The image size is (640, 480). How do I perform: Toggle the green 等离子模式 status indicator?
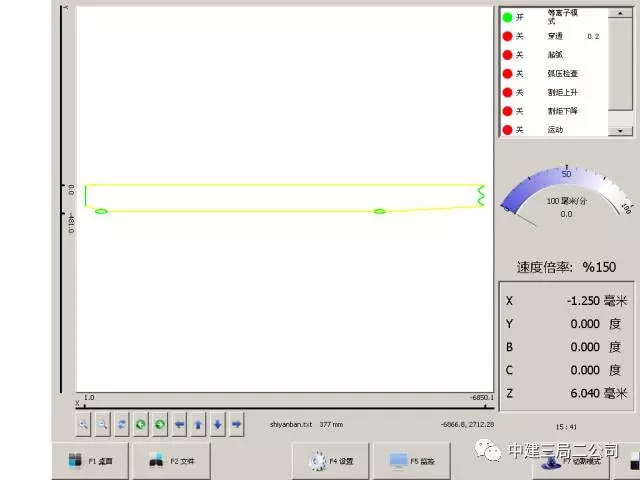[507, 17]
